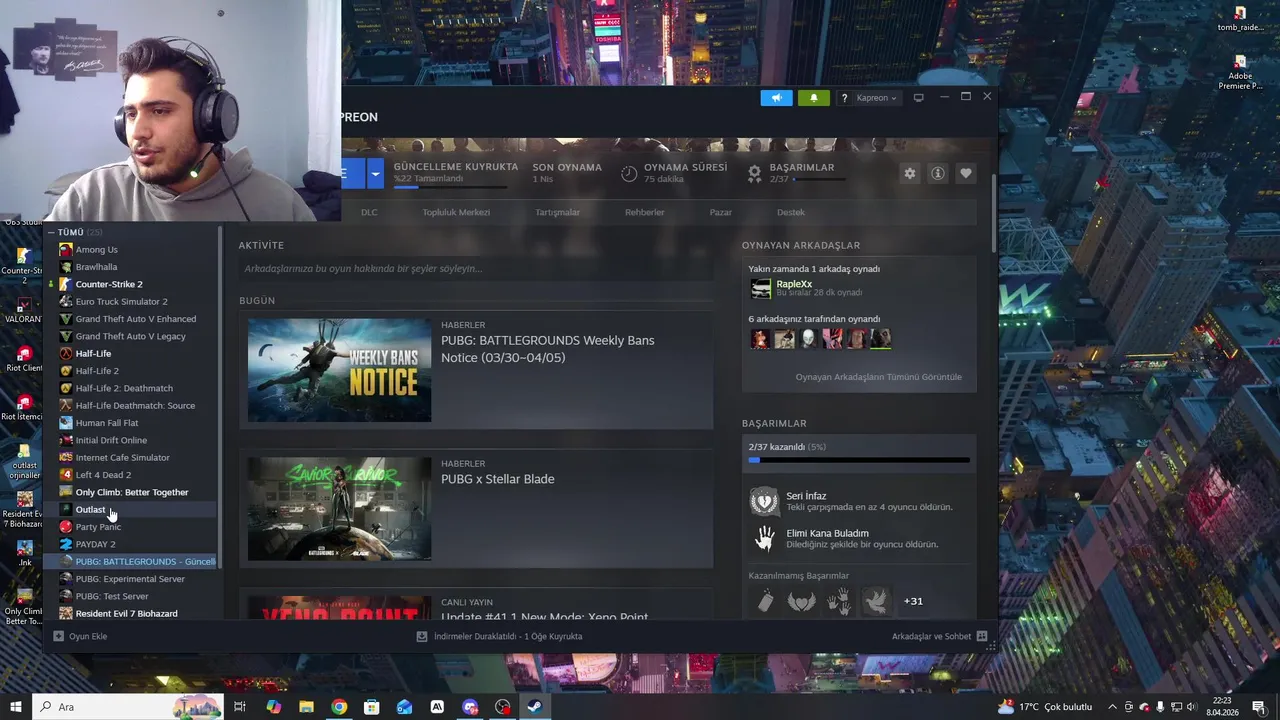Click the activity comment input field
This screenshot has height=720, width=1280.
[475, 268]
